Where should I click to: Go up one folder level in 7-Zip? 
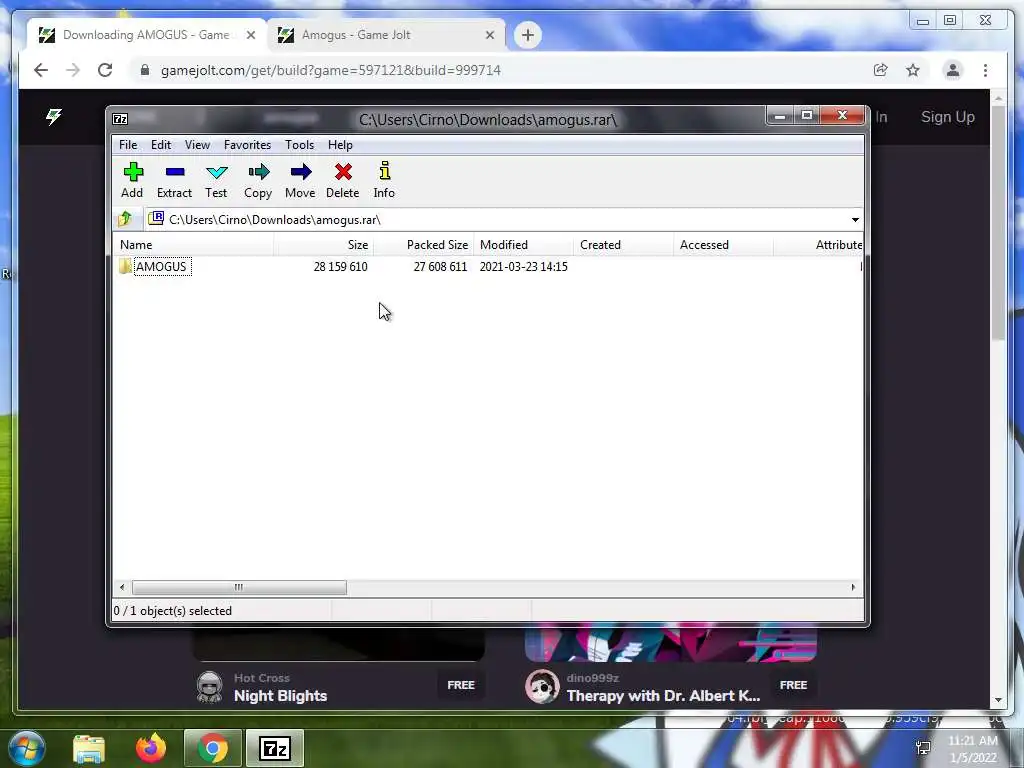pos(125,219)
